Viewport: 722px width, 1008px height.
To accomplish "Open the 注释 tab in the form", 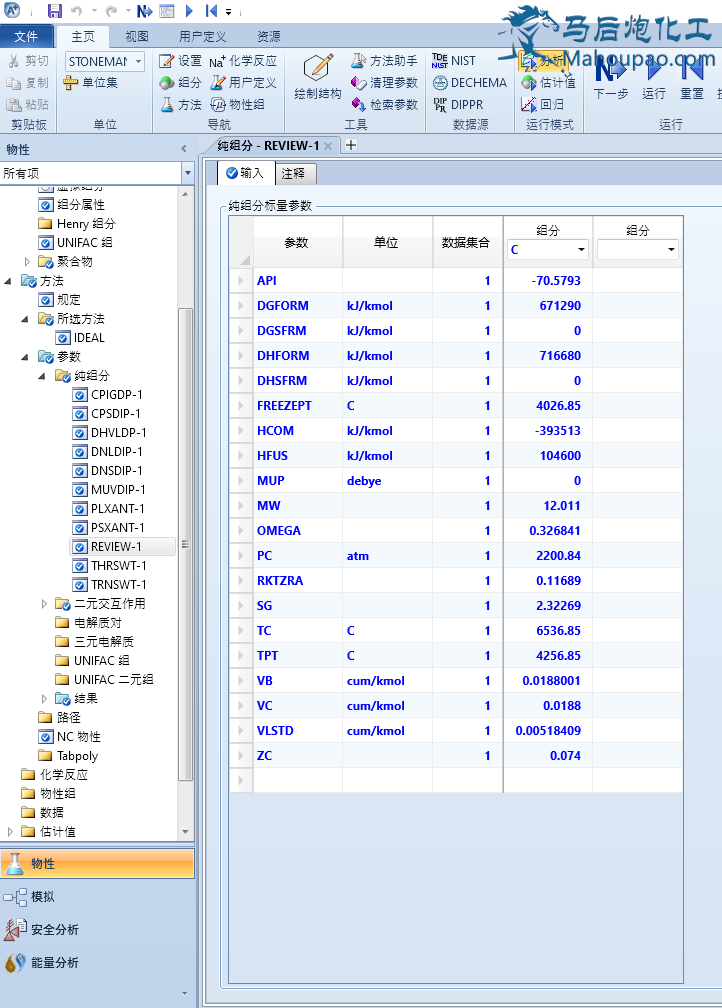I will click(293, 173).
